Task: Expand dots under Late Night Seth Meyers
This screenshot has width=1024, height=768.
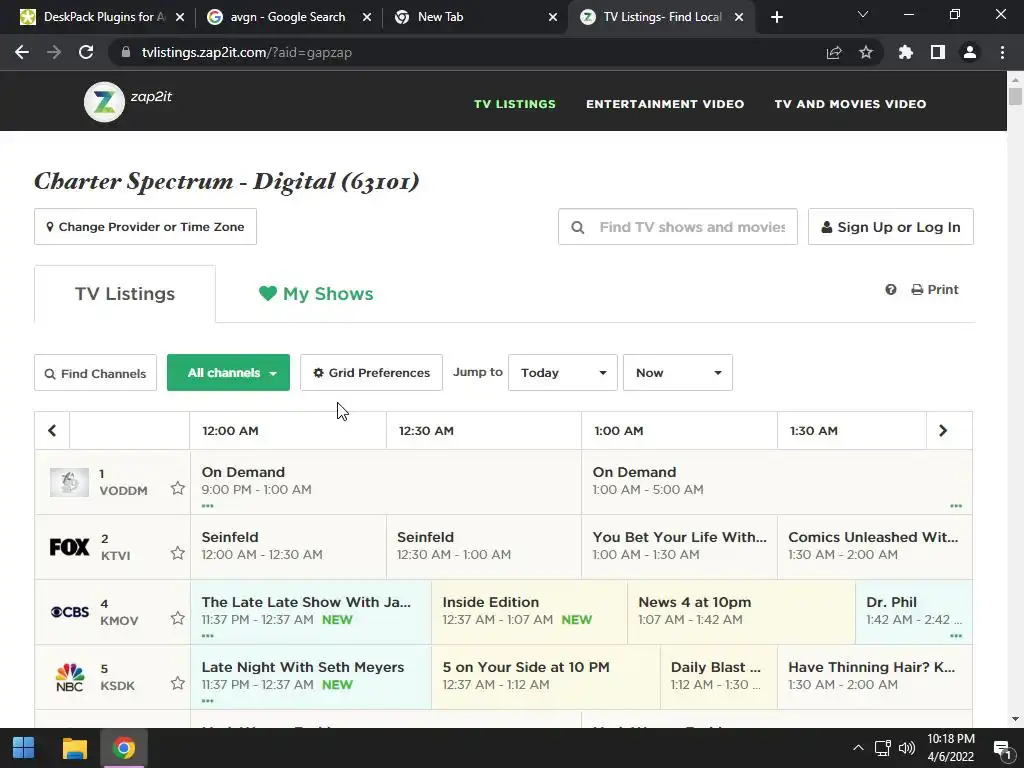Action: 208,701
